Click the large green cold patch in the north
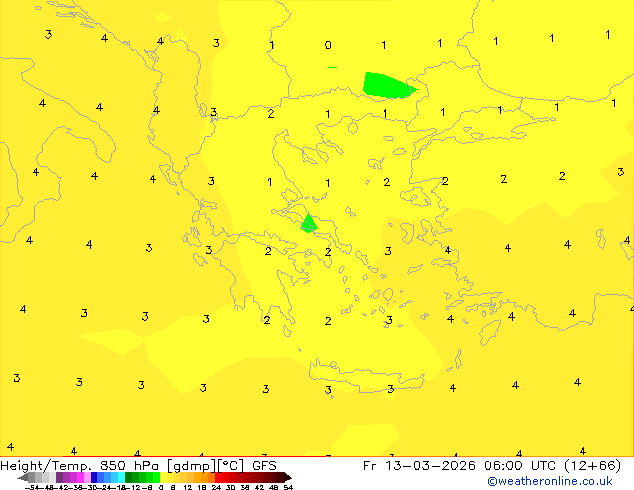 388,85
